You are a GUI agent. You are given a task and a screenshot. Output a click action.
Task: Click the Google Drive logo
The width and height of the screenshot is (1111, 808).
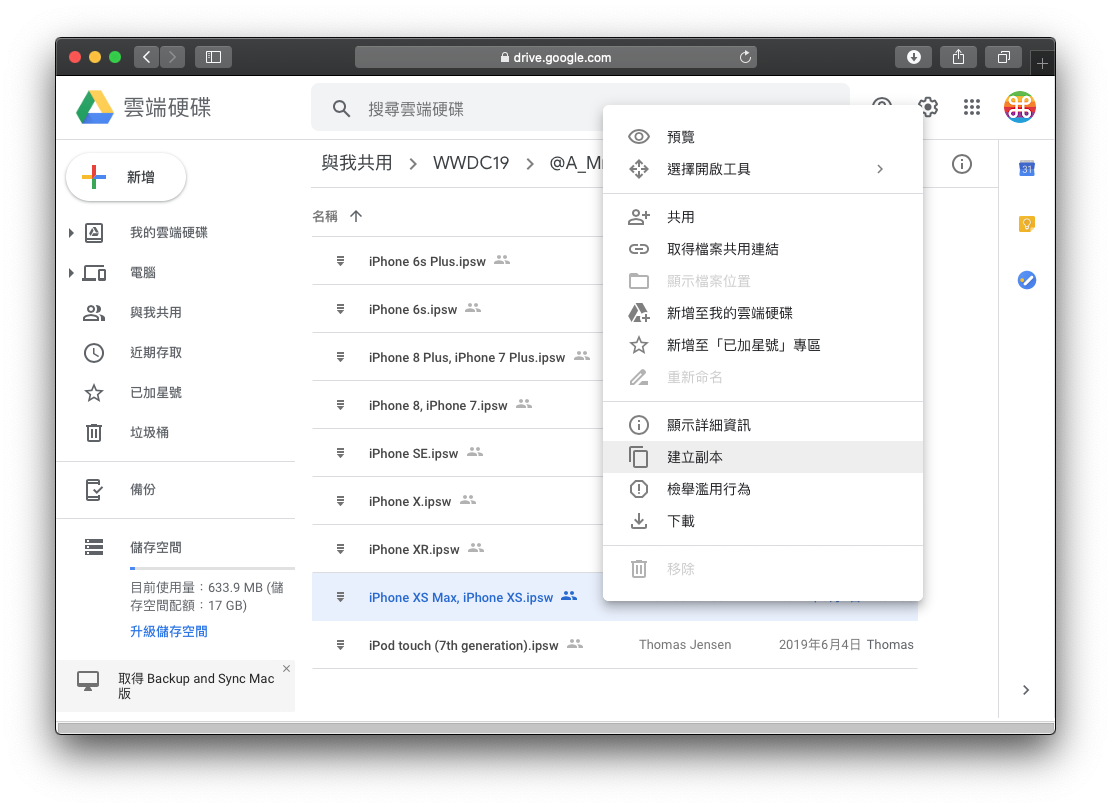pos(95,107)
